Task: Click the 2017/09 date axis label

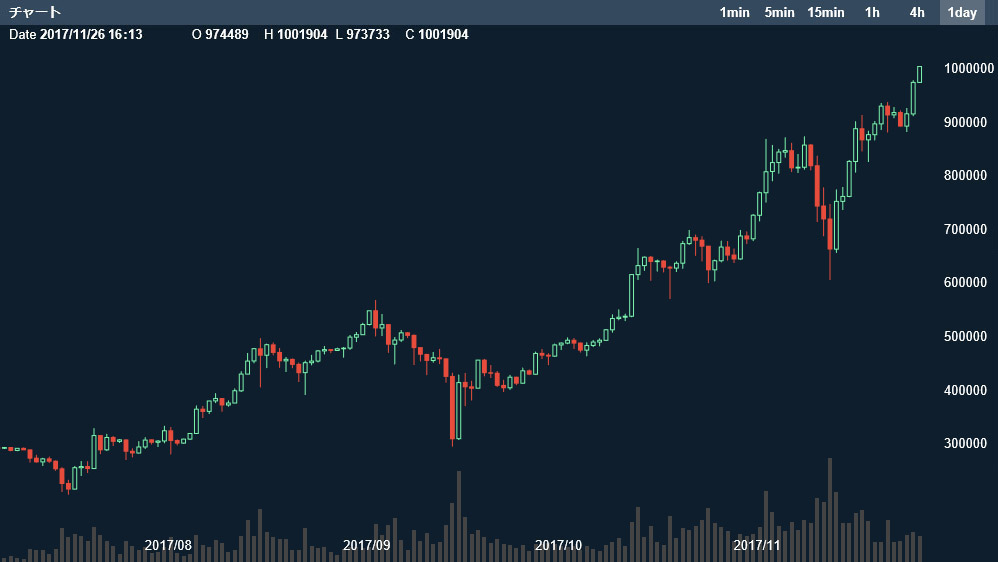Action: click(366, 545)
